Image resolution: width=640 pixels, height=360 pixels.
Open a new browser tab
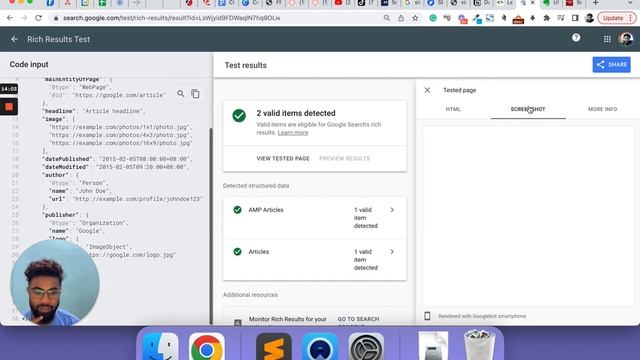pyautogui.click(x=596, y=3)
